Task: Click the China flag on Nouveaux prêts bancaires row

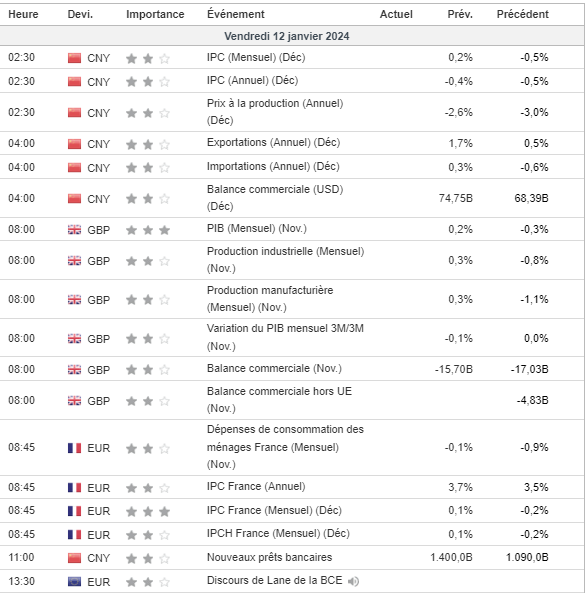Action: click(74, 558)
